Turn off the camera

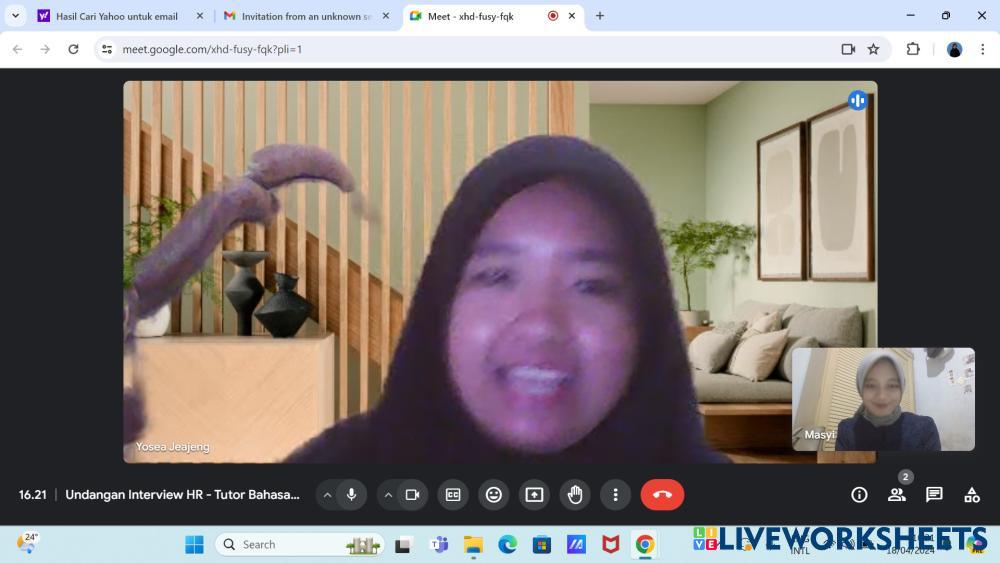412,495
